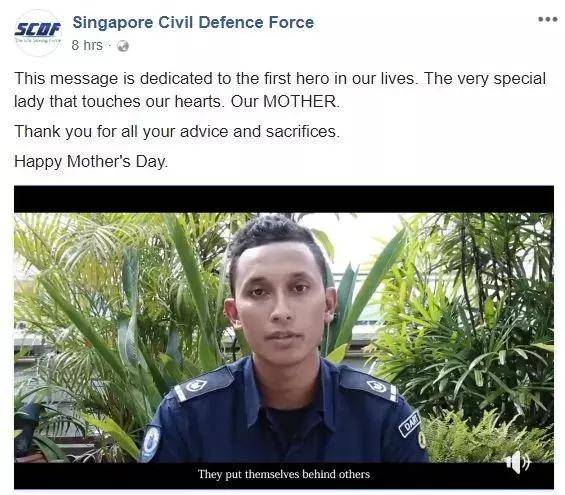565x495 pixels.
Task: Click the rank epaulette on officer's right shoulder
Action: coord(204,384)
